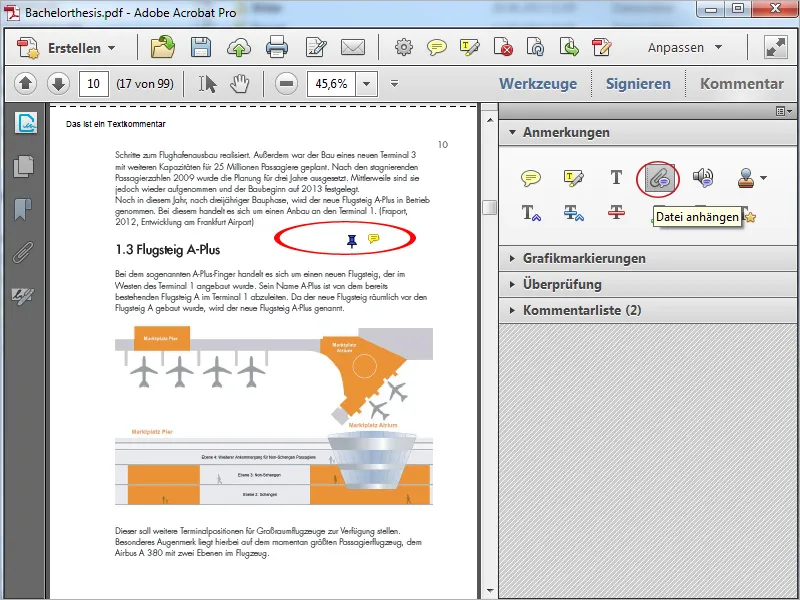Open the pen signature panel in left sidebar
This screenshot has height=600, width=800.
23,295
